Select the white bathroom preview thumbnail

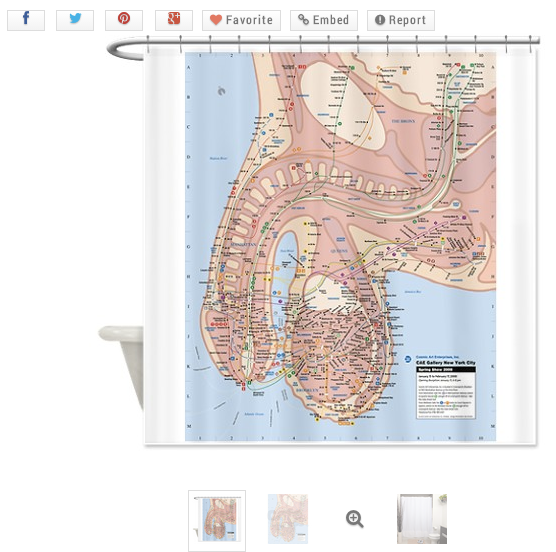422,519
